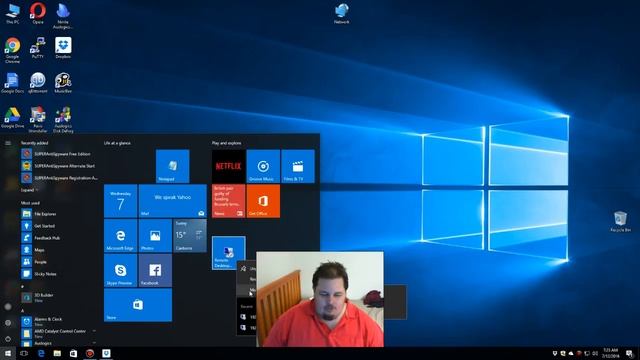Open Dropbox desktop shortcut
Image resolution: width=640 pixels, height=360 pixels.
63,48
